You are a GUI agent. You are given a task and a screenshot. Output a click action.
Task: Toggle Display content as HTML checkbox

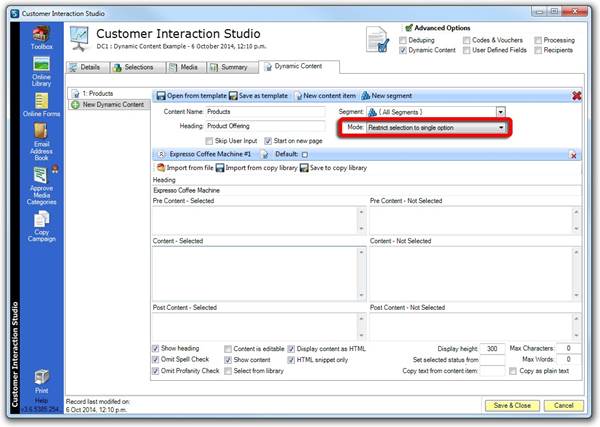[291, 349]
